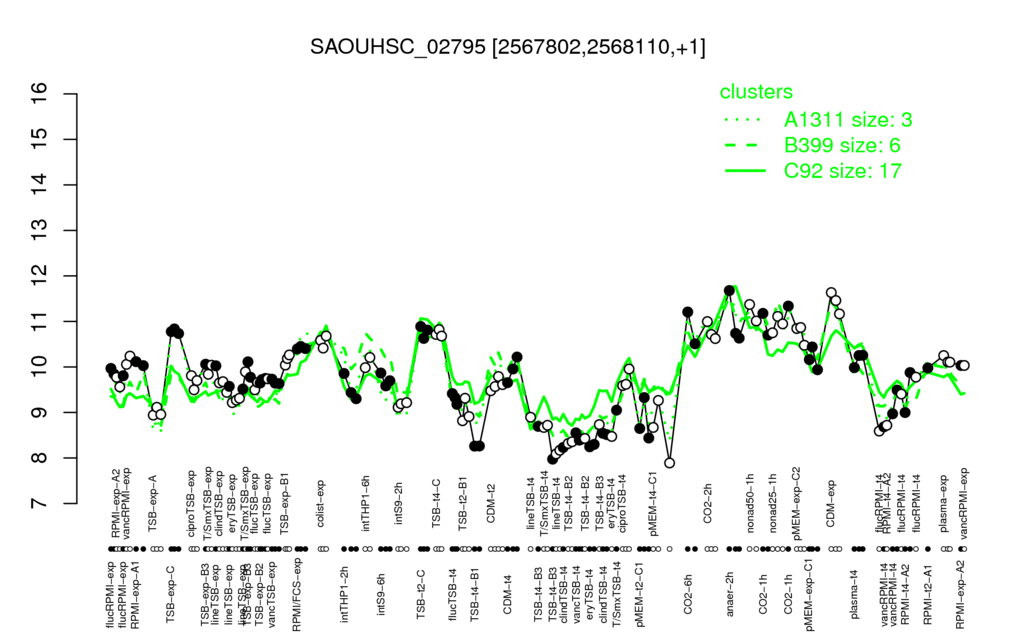Click the 'RPMI-exp-A1' axis label
Viewport: 1024px width, 640px height.
[135, 594]
